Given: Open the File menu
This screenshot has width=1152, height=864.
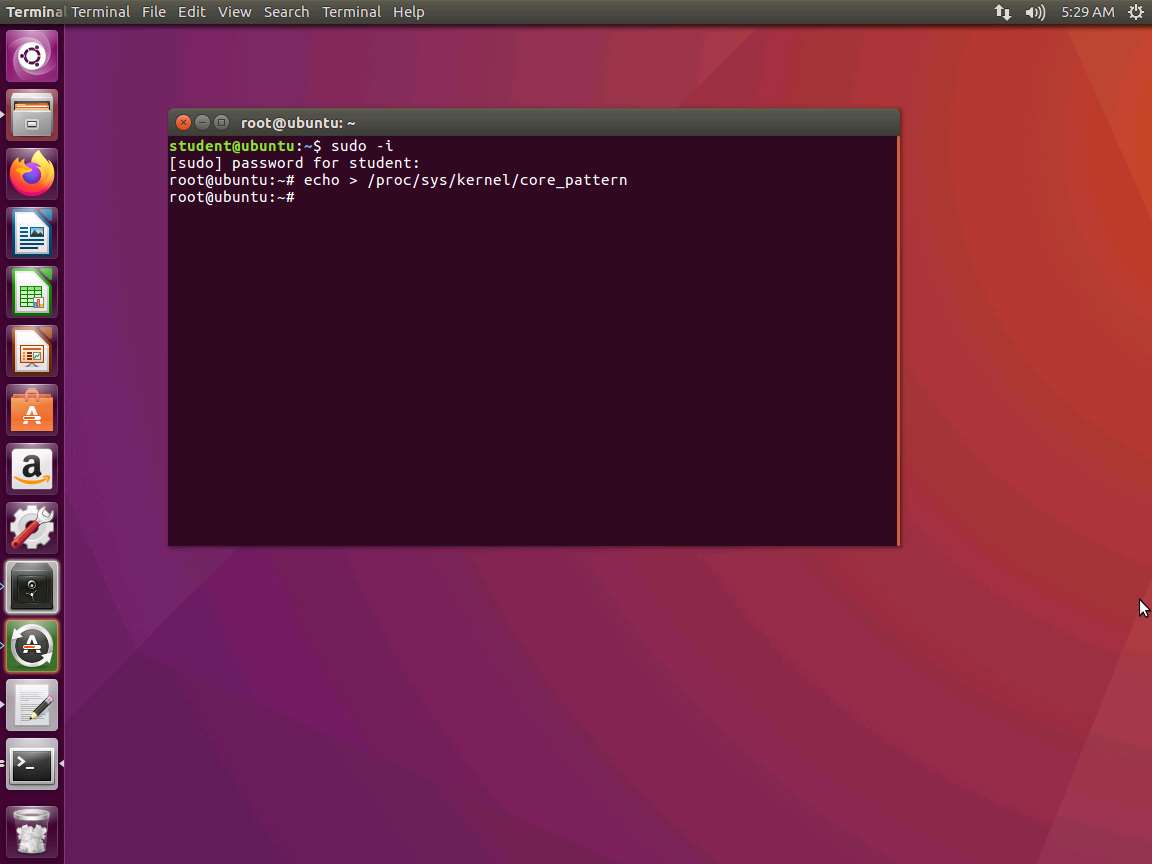Looking at the screenshot, I should [153, 12].
